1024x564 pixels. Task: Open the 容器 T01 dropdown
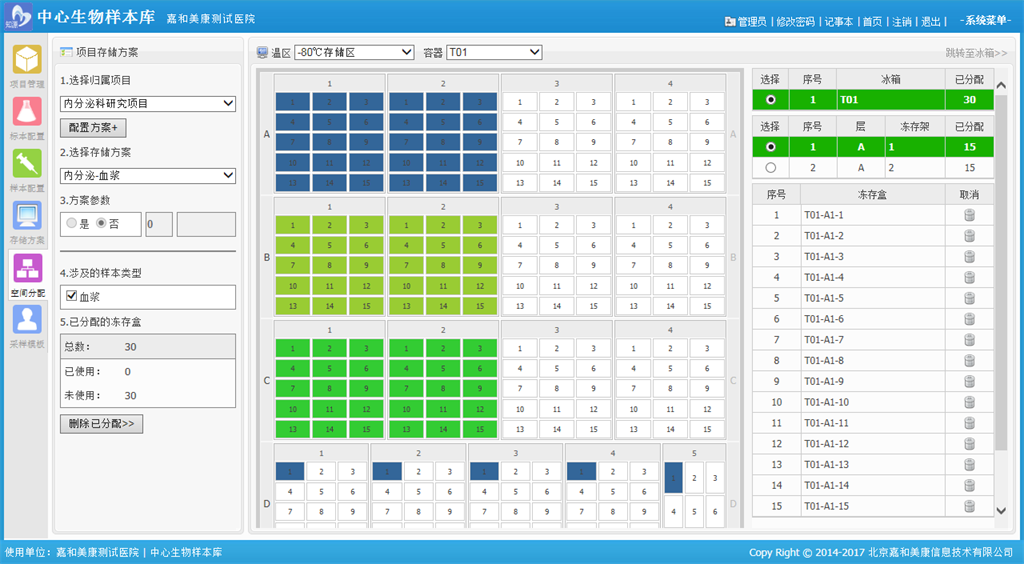494,52
